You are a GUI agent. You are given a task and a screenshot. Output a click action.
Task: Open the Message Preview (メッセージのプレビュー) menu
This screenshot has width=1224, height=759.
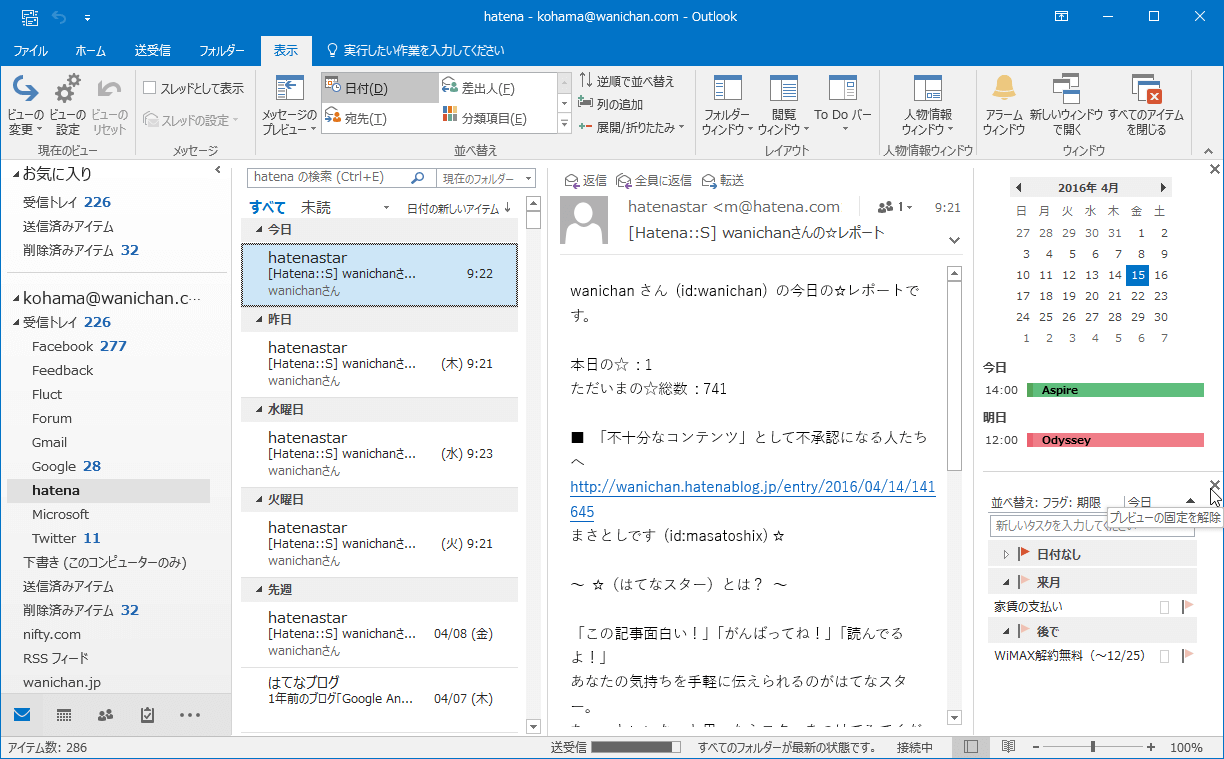pyautogui.click(x=289, y=106)
